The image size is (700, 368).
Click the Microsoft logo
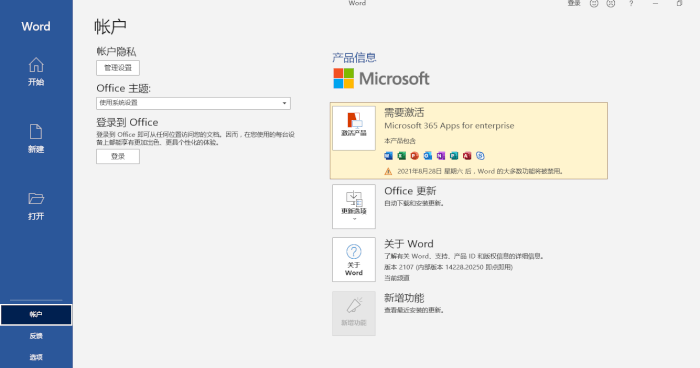coord(381,79)
